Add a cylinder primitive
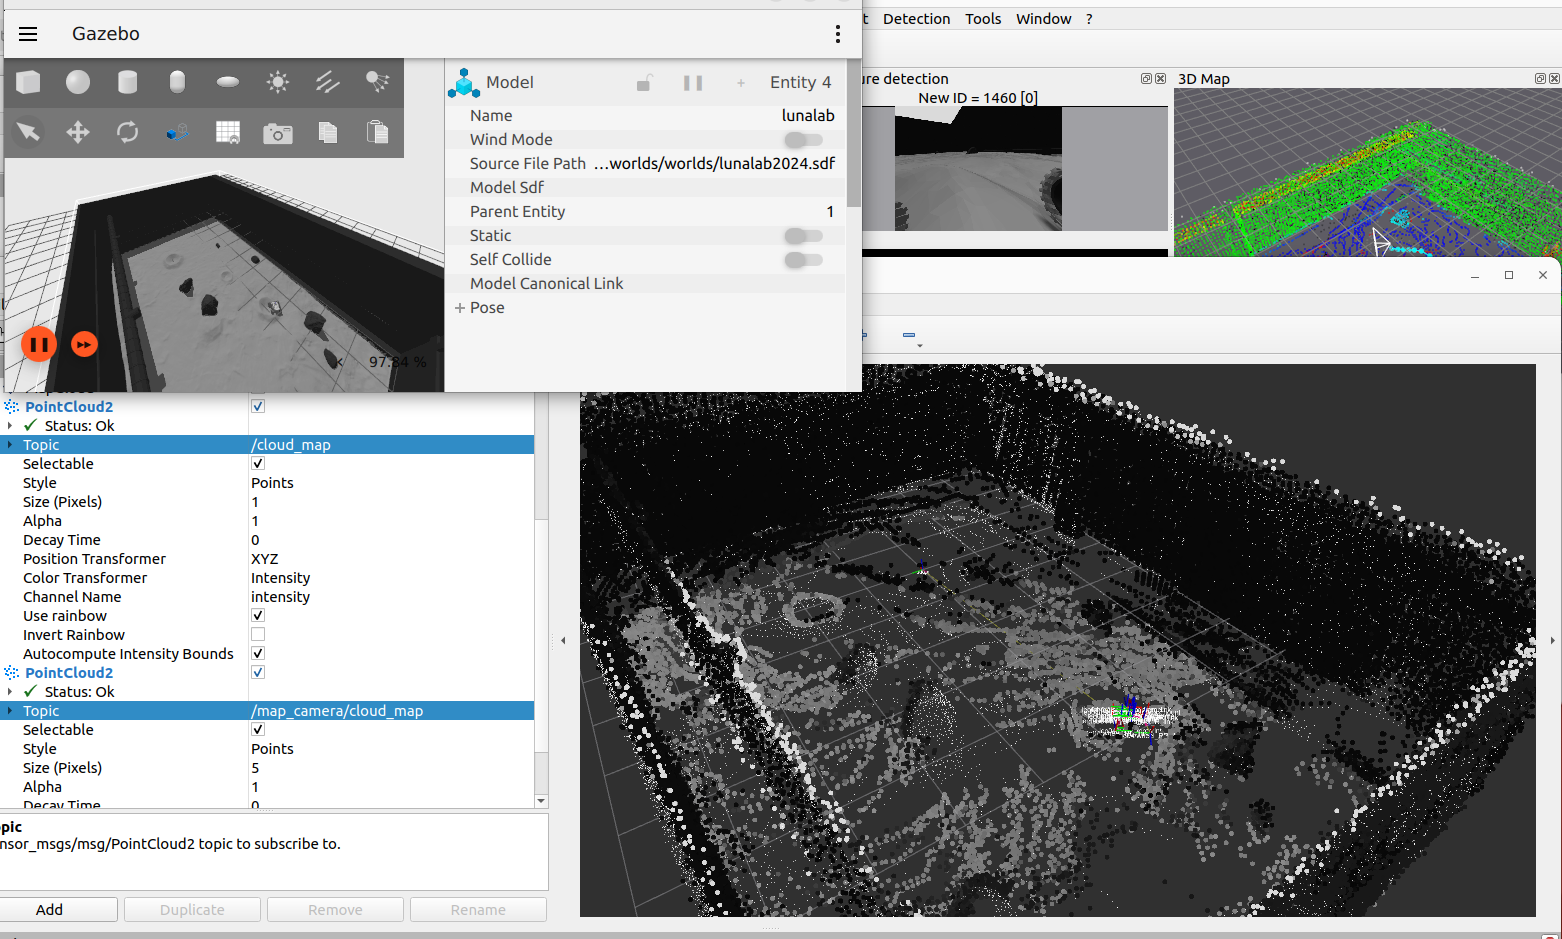Image resolution: width=1562 pixels, height=939 pixels. tap(127, 82)
